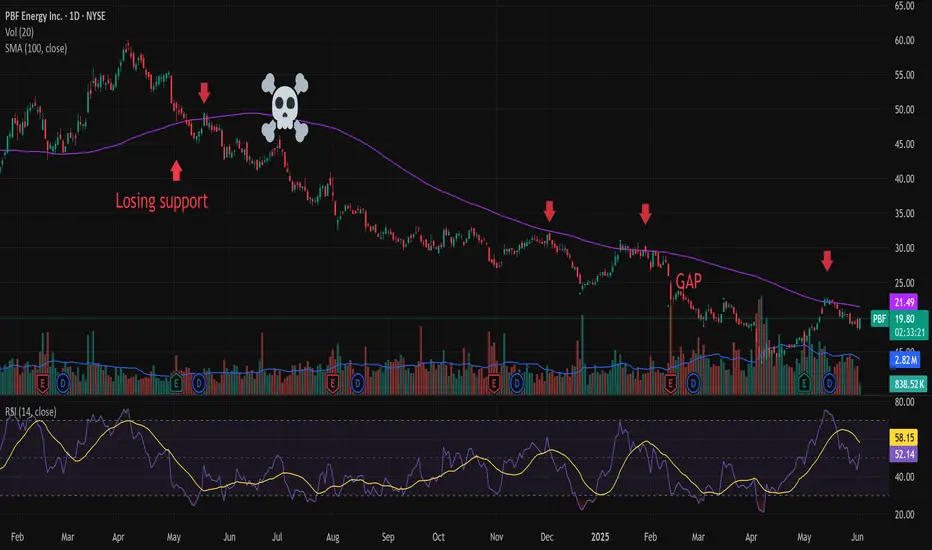Viewport: 932px width, 550px height.
Task: Select the skull sticker on the chart
Action: click(285, 108)
